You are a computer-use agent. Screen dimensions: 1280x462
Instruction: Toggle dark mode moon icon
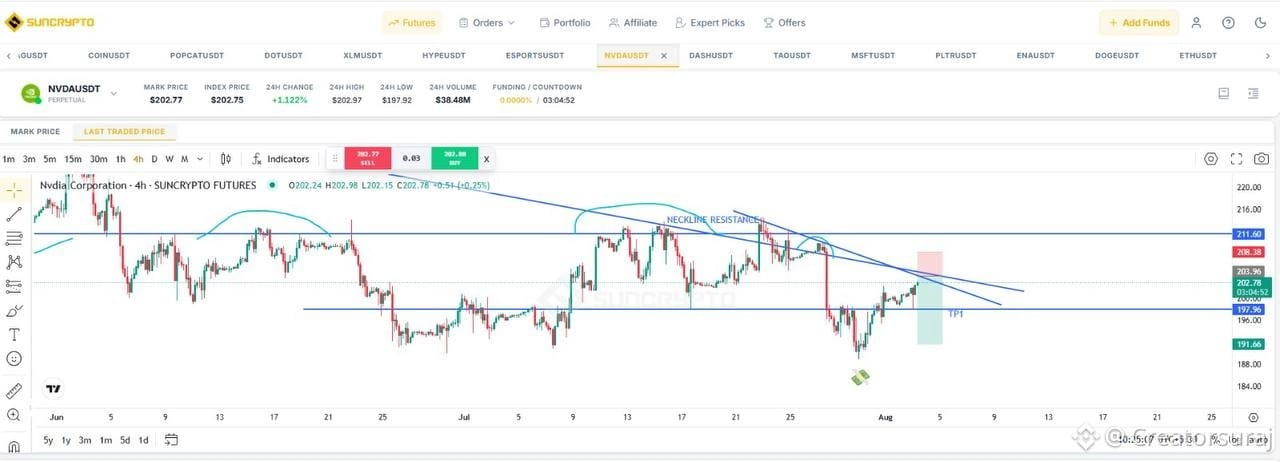pos(1260,22)
